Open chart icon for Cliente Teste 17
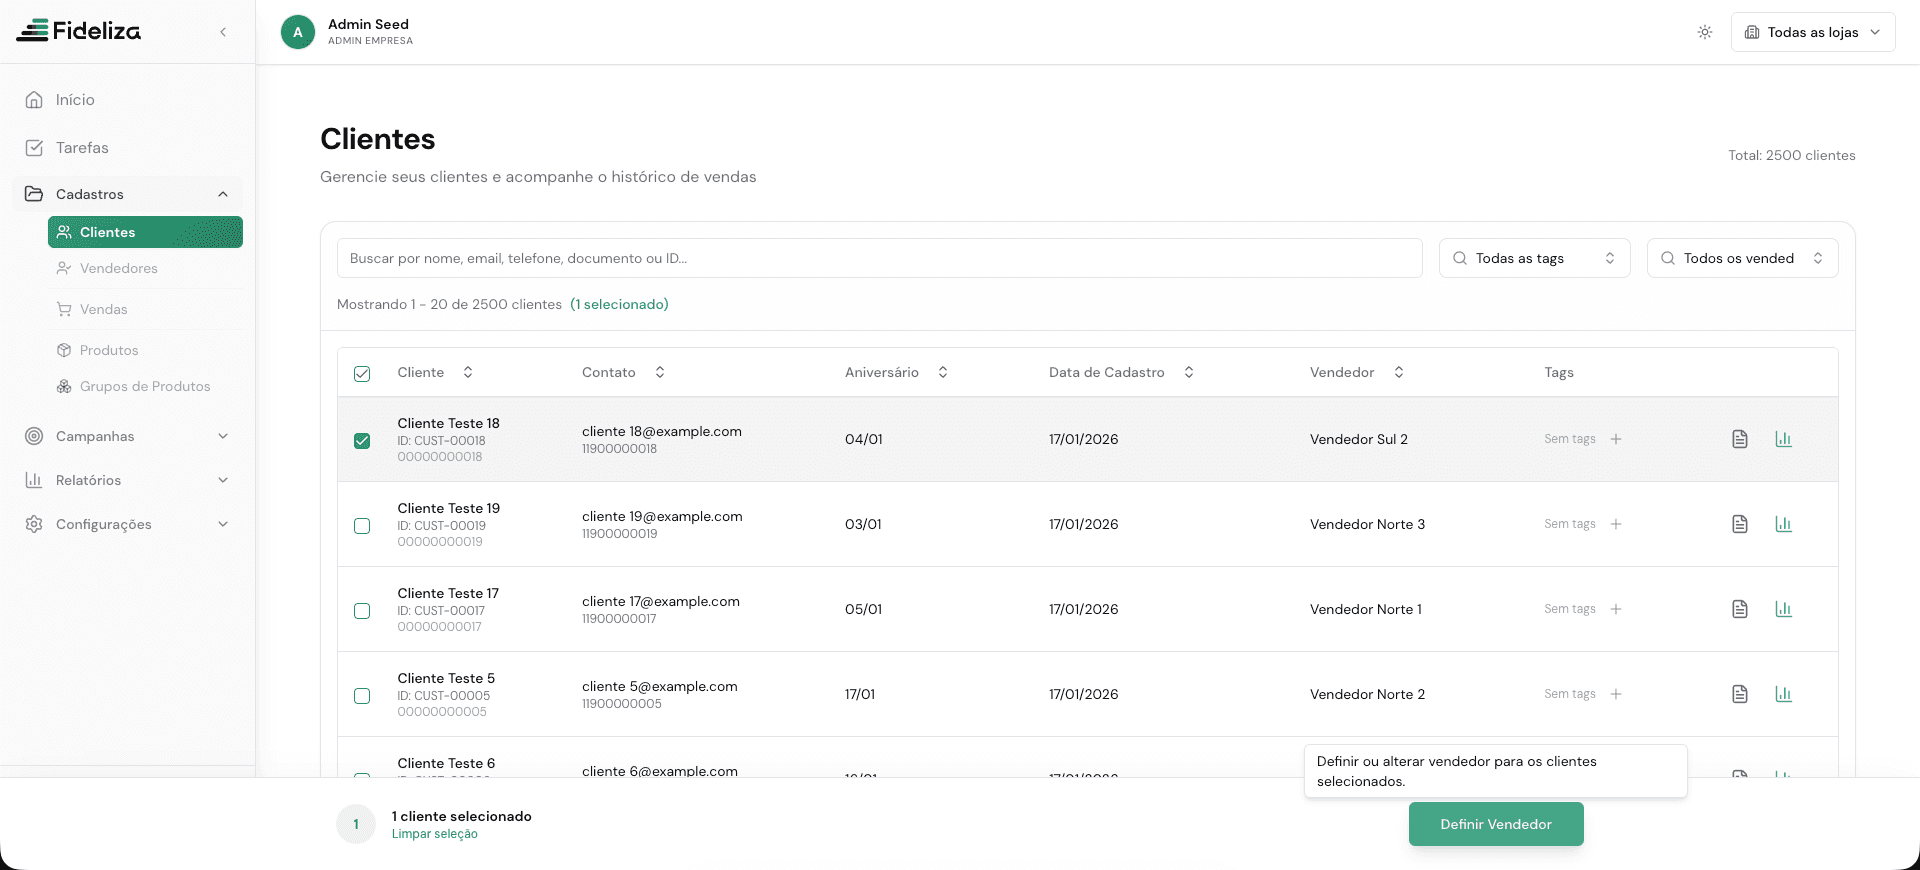Screen dimensions: 1920x870 click(1783, 609)
